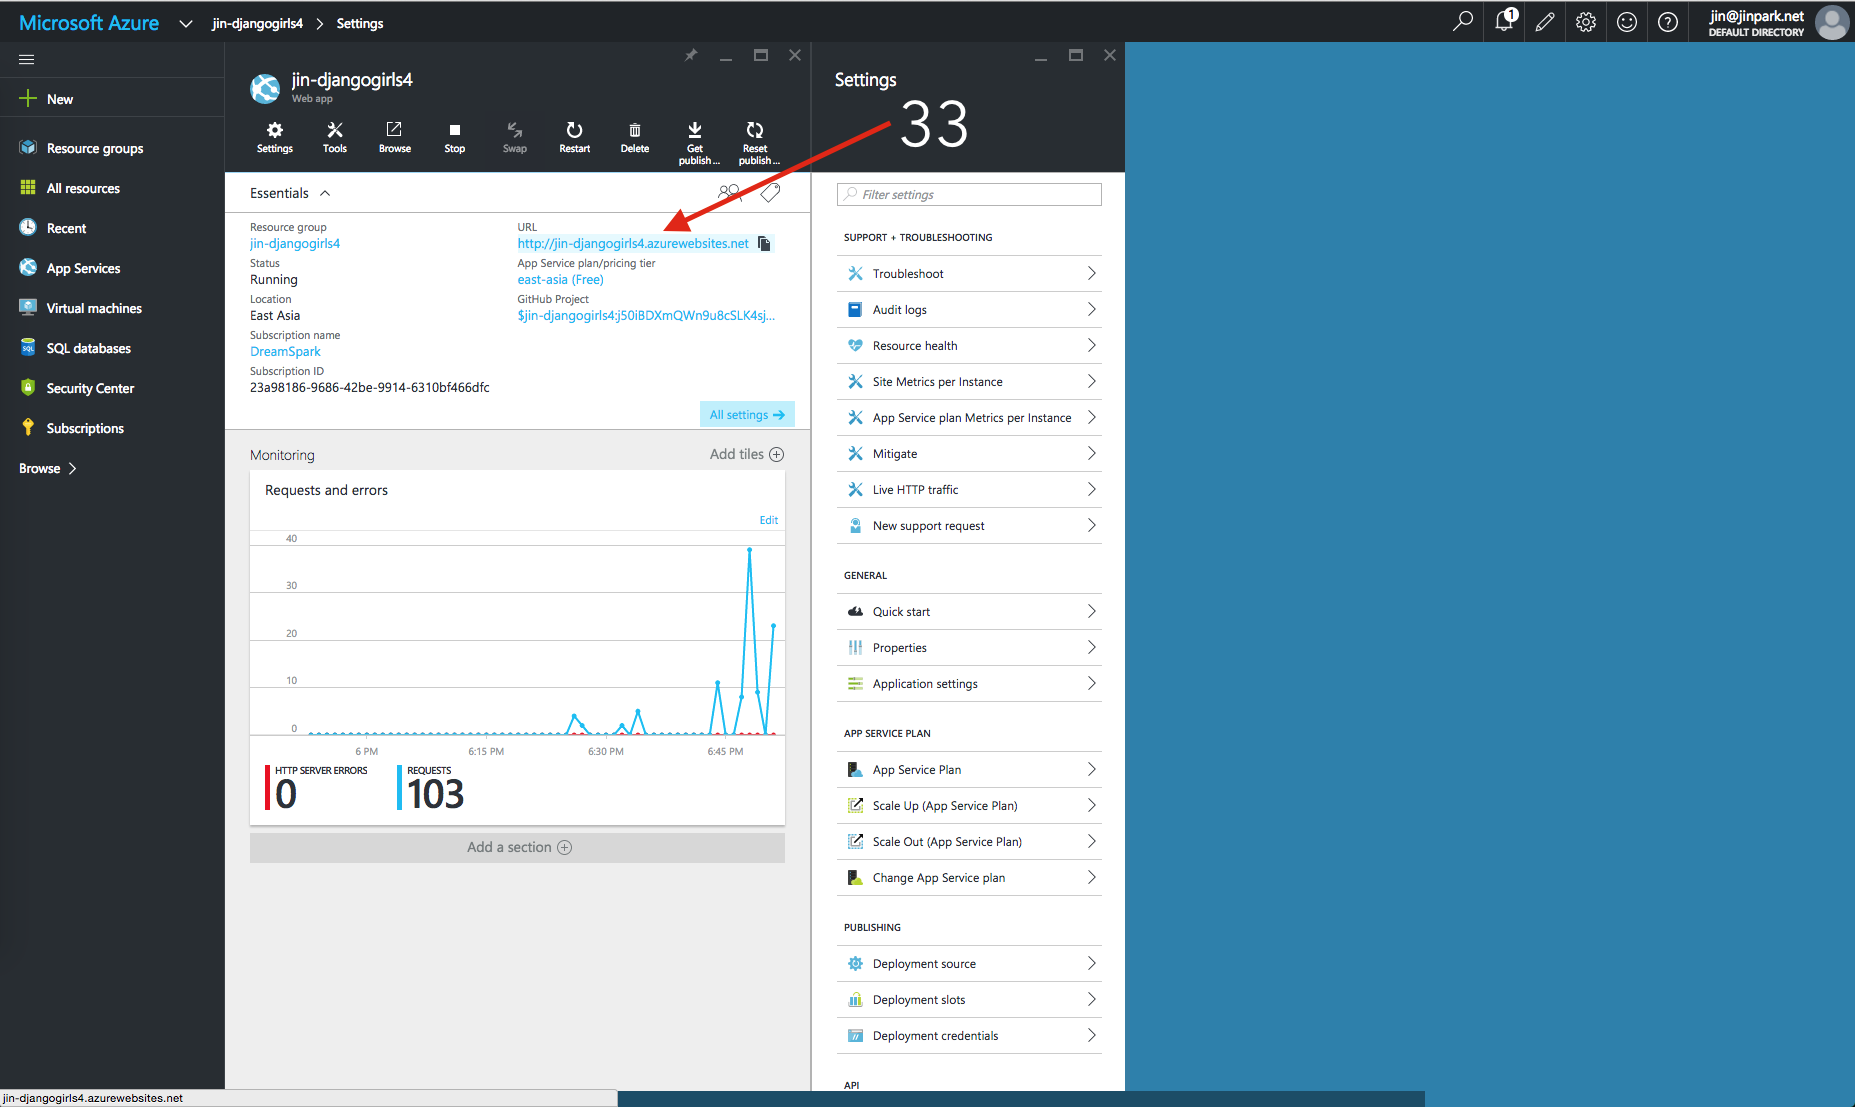Open the GitHub Project link
1855x1107 pixels.
(x=646, y=315)
